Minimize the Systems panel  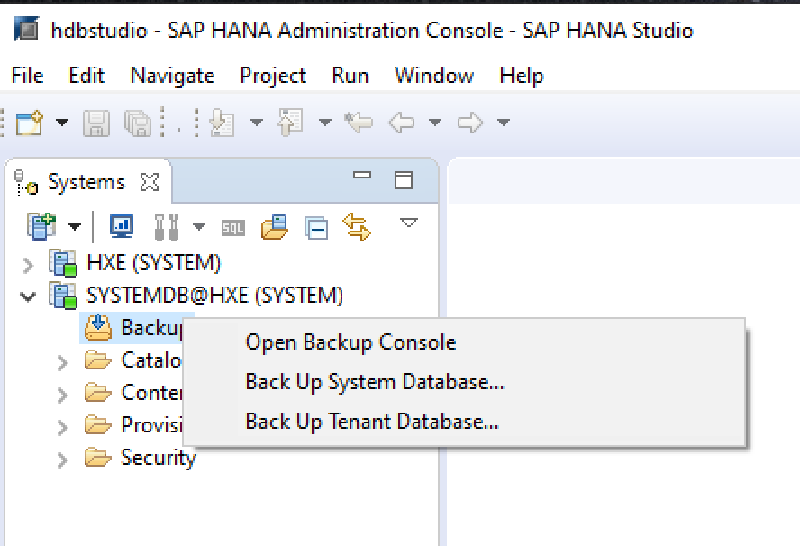click(x=362, y=175)
